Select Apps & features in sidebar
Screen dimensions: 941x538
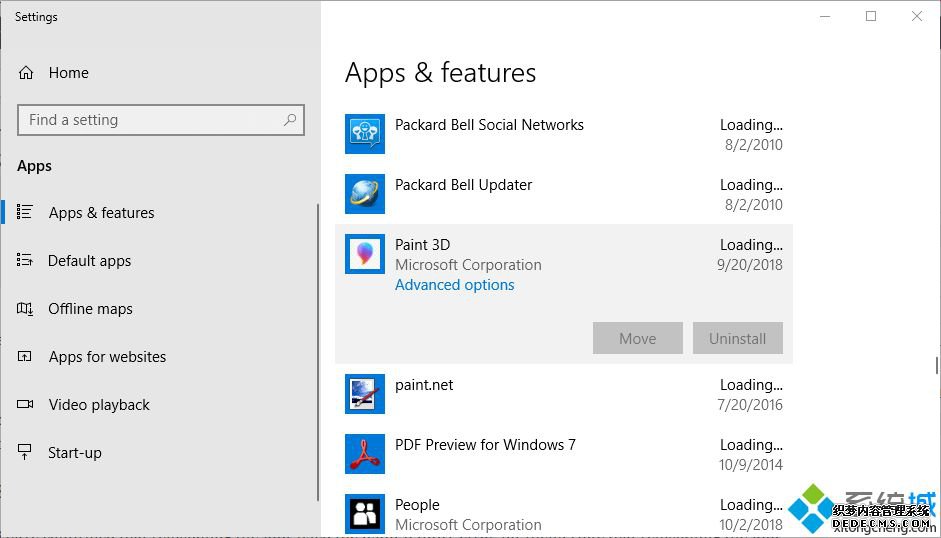(101, 213)
